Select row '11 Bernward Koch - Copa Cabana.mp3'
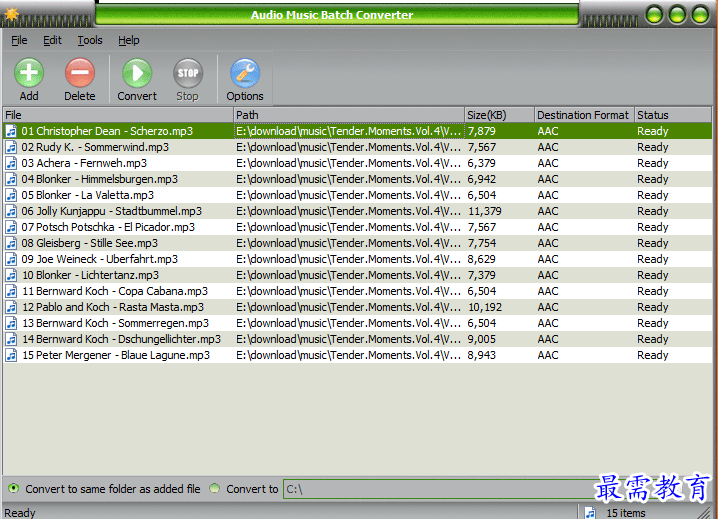 pyautogui.click(x=358, y=291)
